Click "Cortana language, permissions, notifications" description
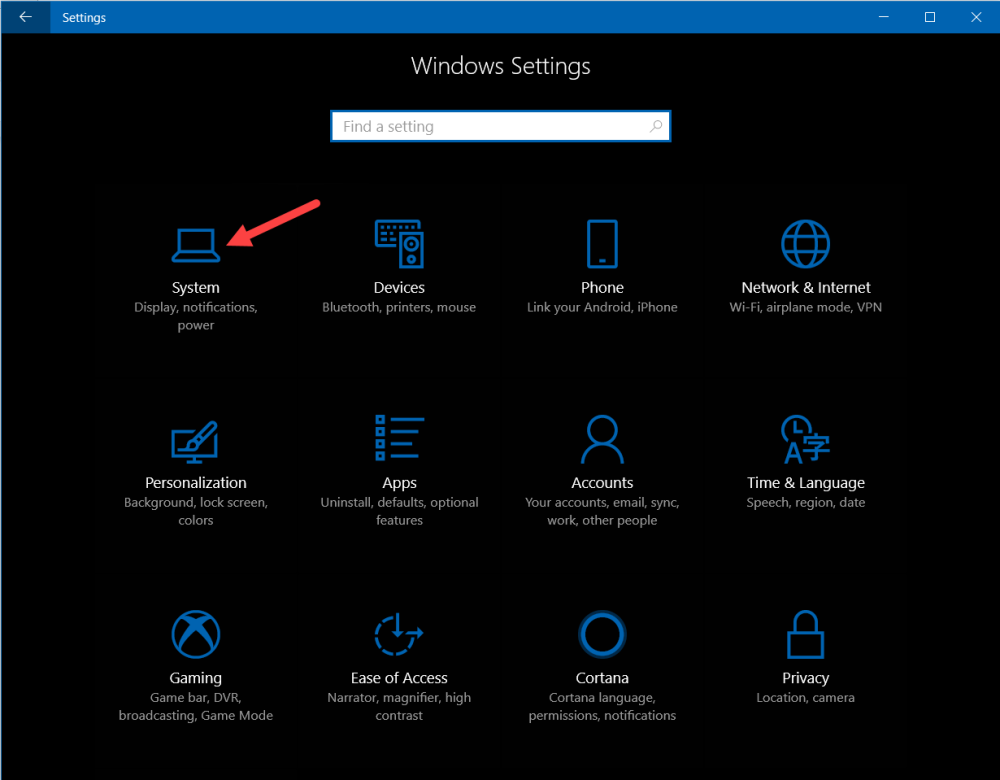The image size is (1000, 780). click(x=602, y=707)
